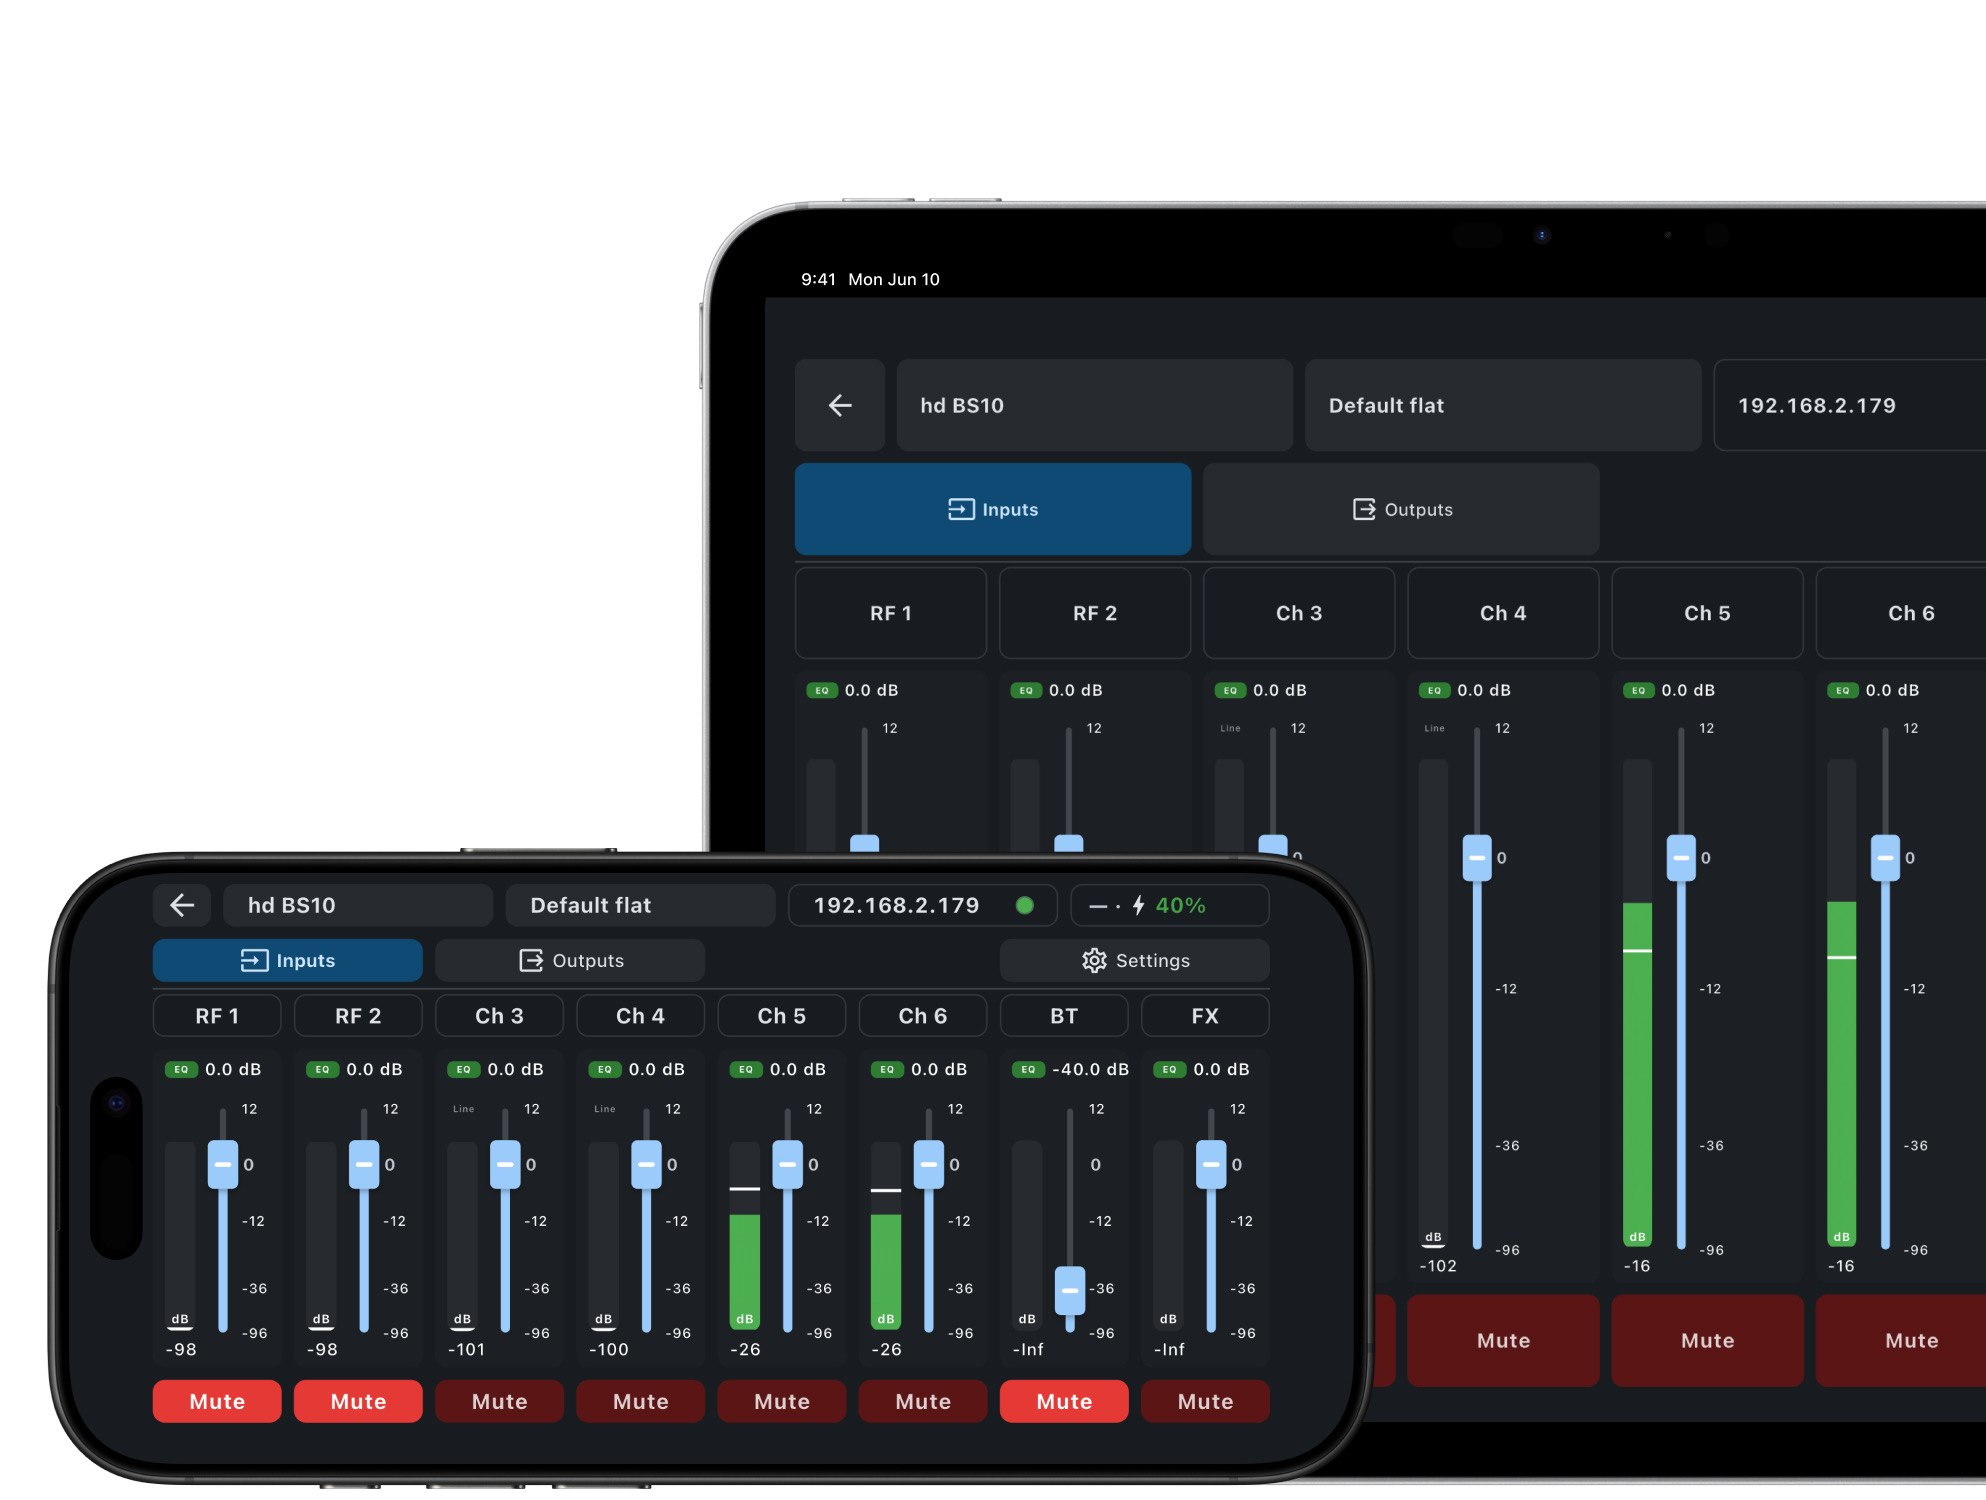Toggle EQ badge for RF 2 on tablet
Image resolution: width=1986 pixels, height=1500 pixels.
1026,690
